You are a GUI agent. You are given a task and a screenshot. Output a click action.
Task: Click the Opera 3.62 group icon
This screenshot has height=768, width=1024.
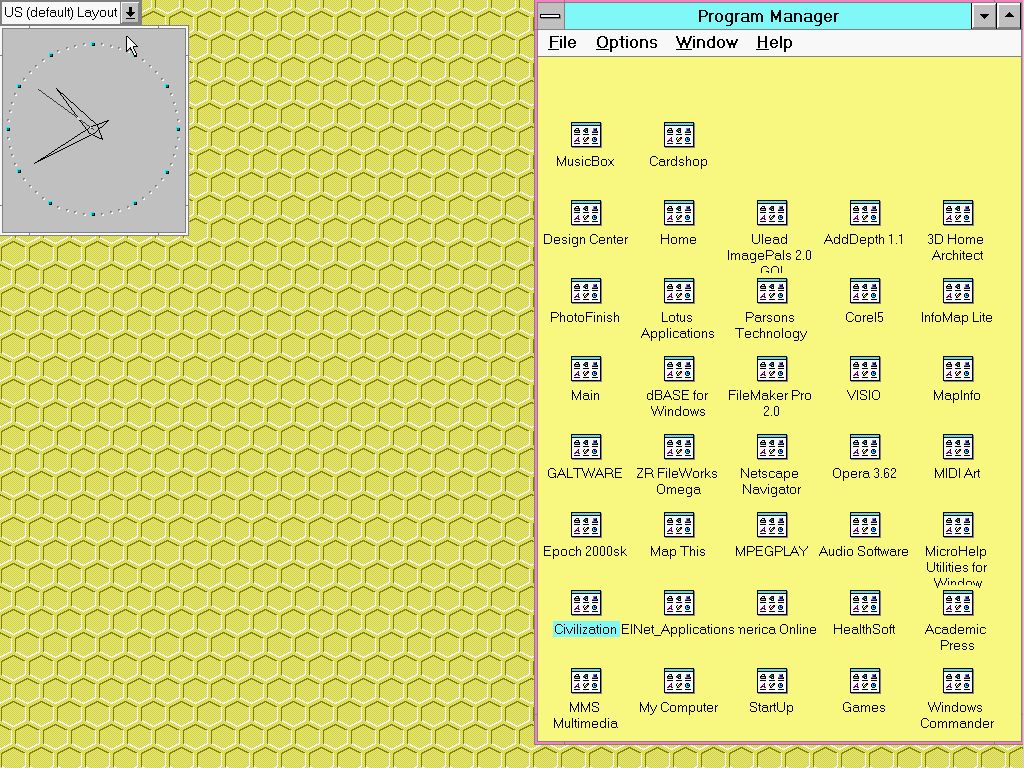tap(864, 447)
